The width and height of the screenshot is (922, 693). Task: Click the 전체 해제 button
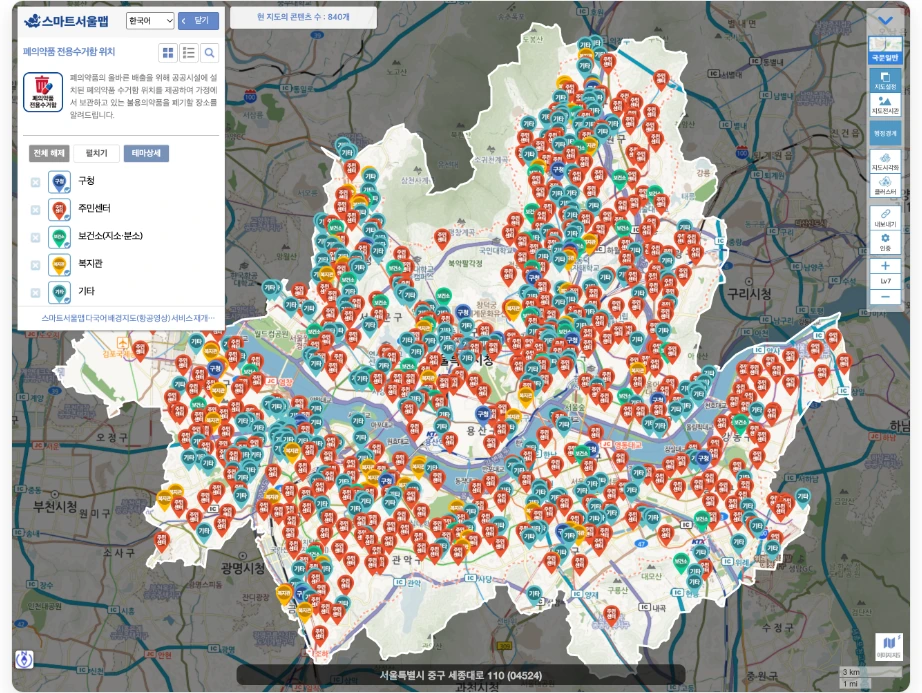pyautogui.click(x=49, y=153)
